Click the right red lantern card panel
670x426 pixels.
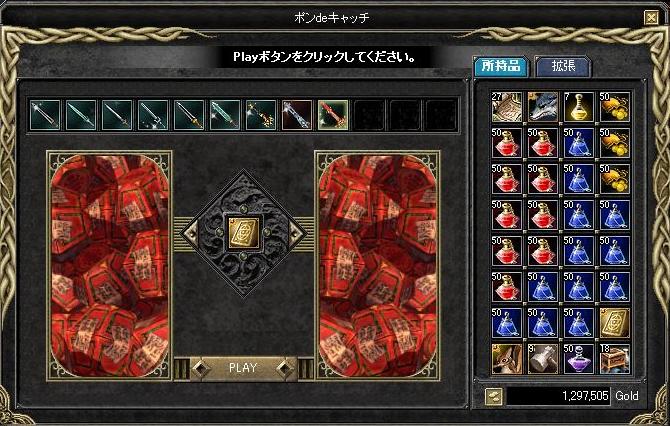pyautogui.click(x=377, y=265)
